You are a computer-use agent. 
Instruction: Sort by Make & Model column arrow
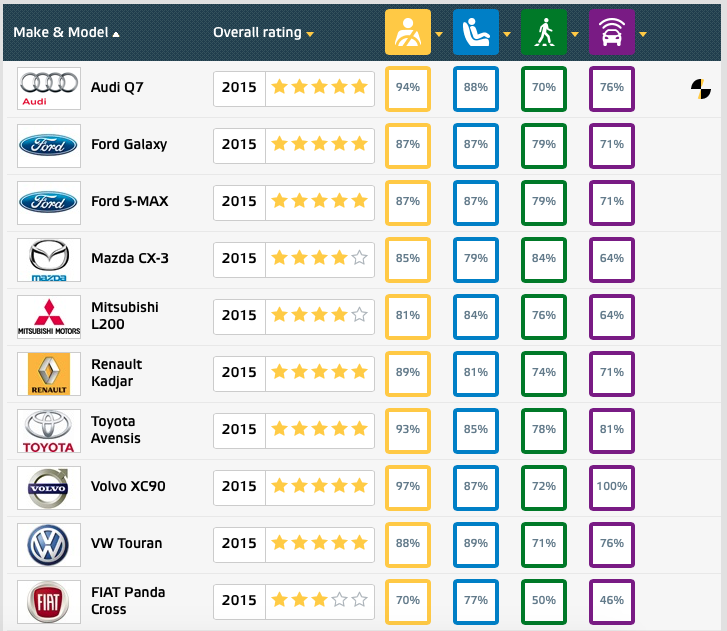pyautogui.click(x=116, y=34)
